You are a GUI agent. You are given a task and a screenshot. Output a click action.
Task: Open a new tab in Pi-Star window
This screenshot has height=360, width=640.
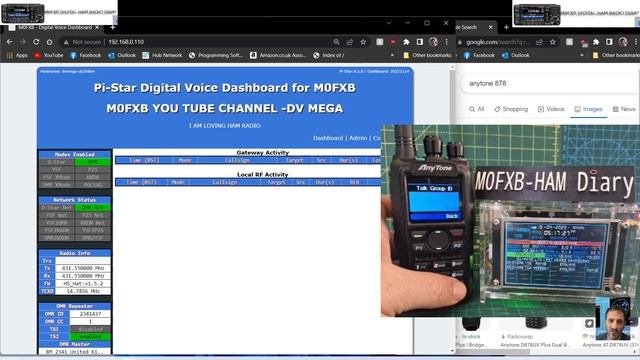pyautogui.click(x=113, y=27)
